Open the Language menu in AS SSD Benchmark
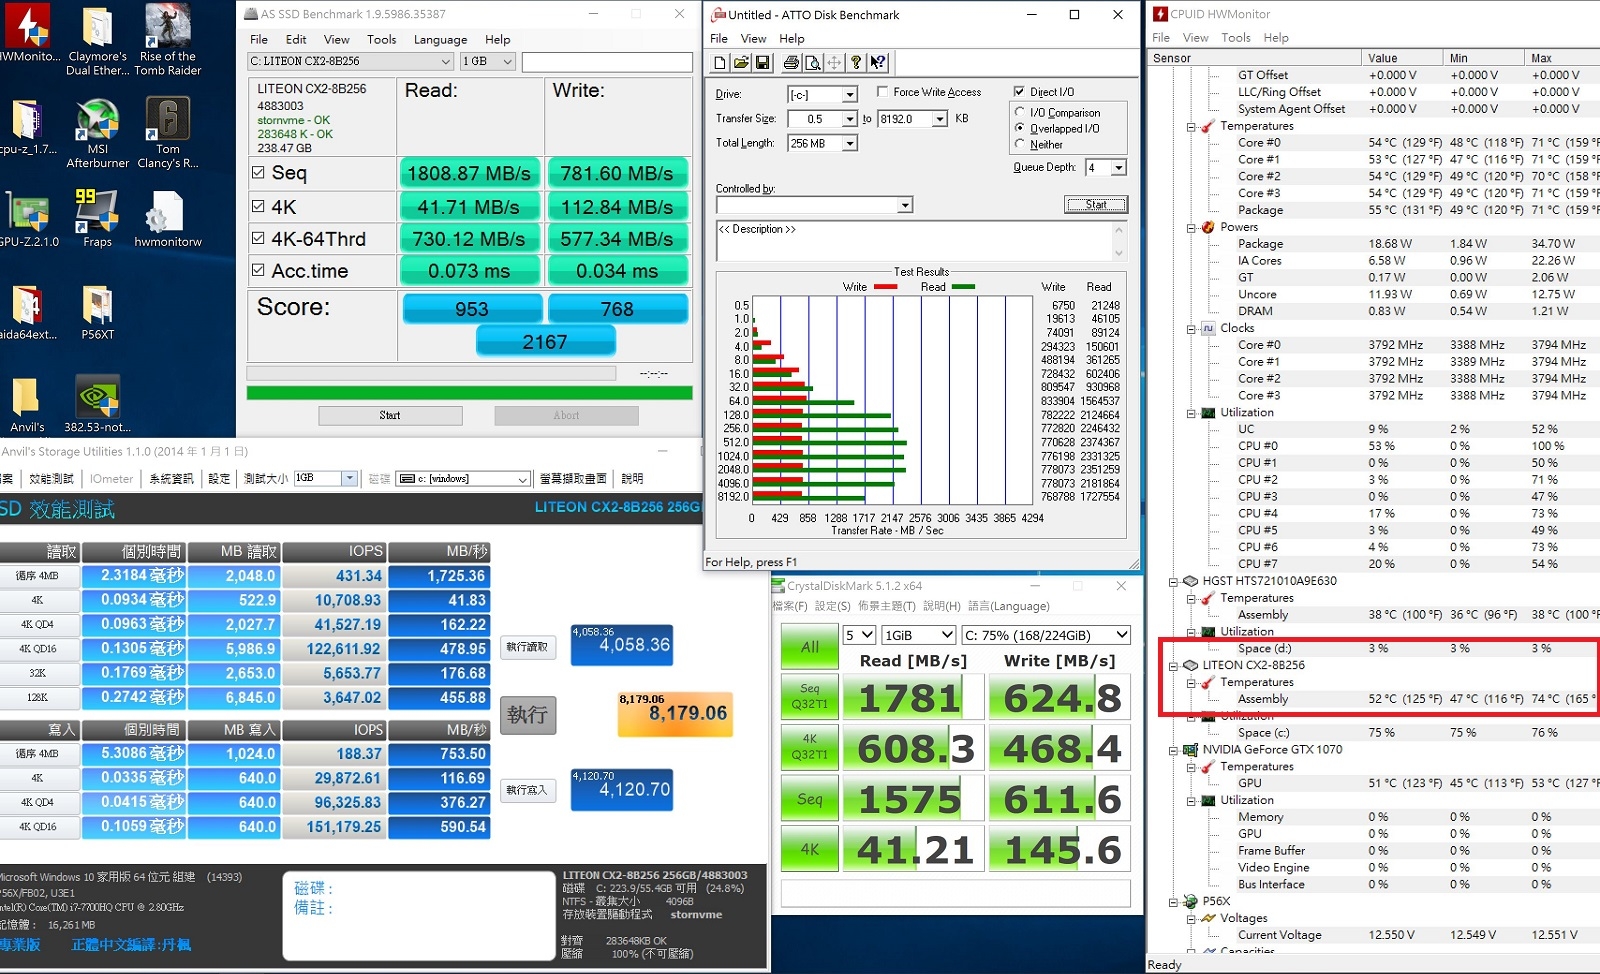Screen dimensions: 1600x974 click(x=440, y=40)
